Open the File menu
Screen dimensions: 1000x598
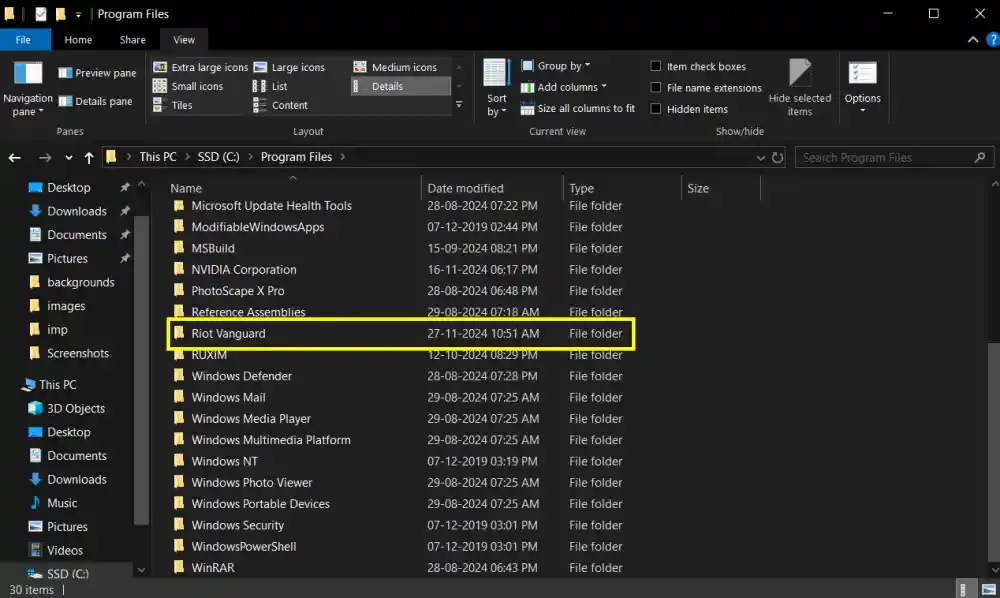25,40
